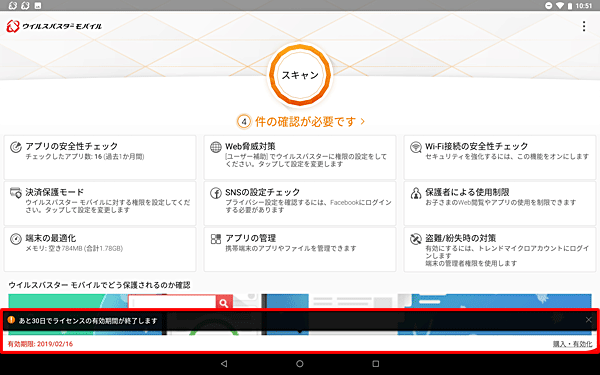This screenshot has height=375, width=600.
Task: Click the アプリの安全性チェック icon
Action: [x=16, y=147]
